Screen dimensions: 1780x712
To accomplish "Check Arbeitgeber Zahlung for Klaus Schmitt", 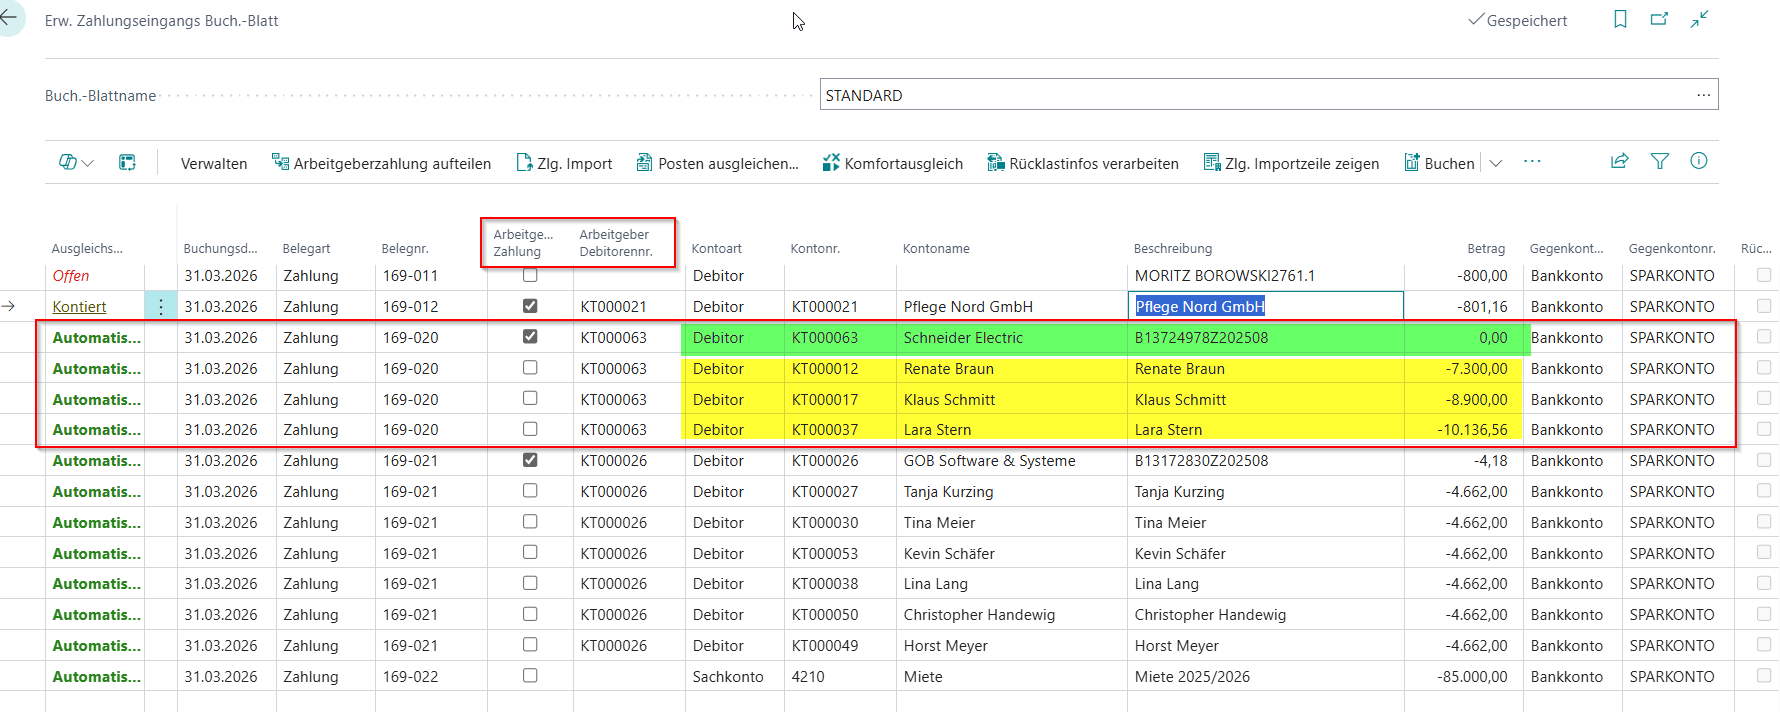I will pyautogui.click(x=530, y=399).
